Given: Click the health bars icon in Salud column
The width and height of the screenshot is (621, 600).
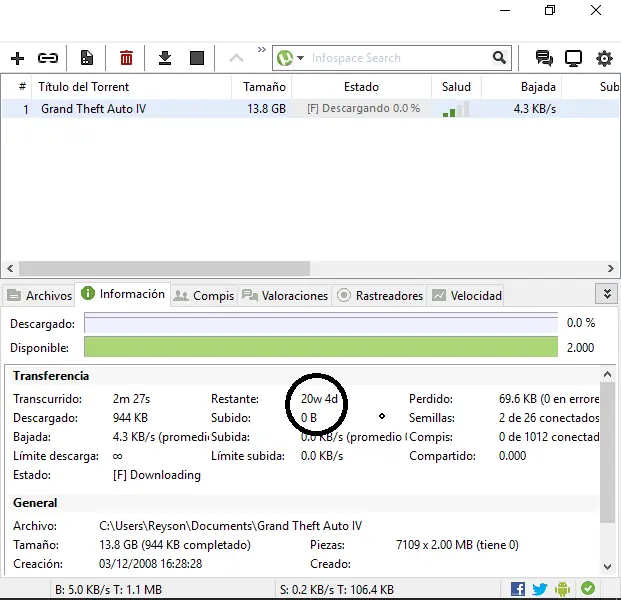Looking at the screenshot, I should coord(456,109).
